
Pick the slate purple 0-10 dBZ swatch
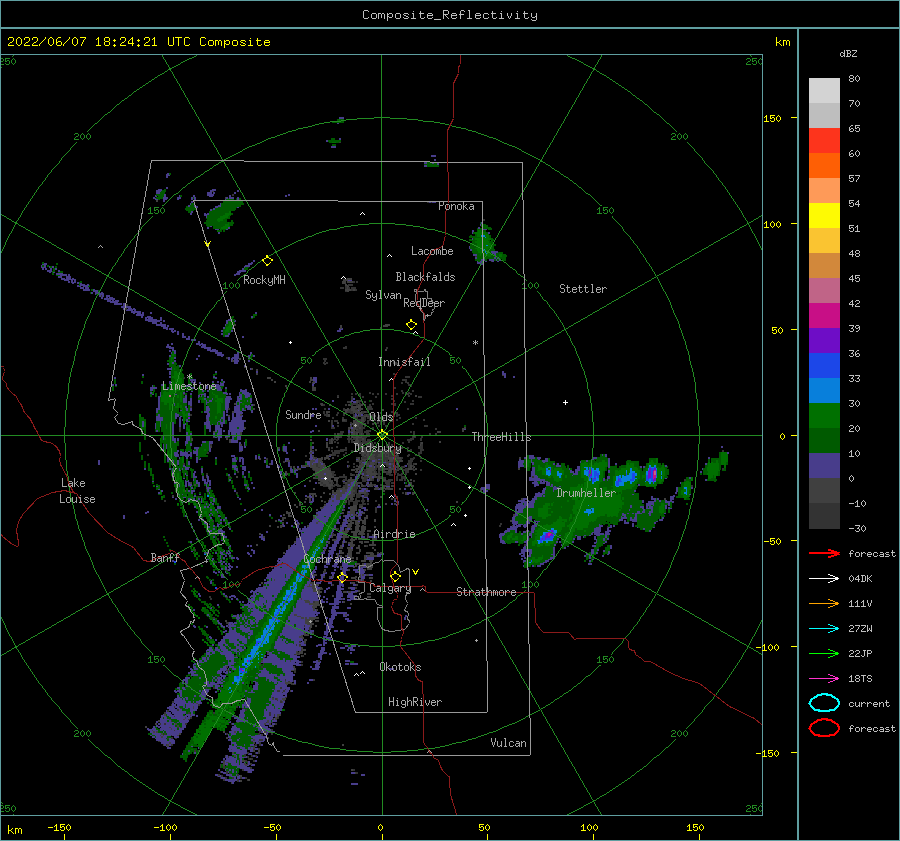824,466
